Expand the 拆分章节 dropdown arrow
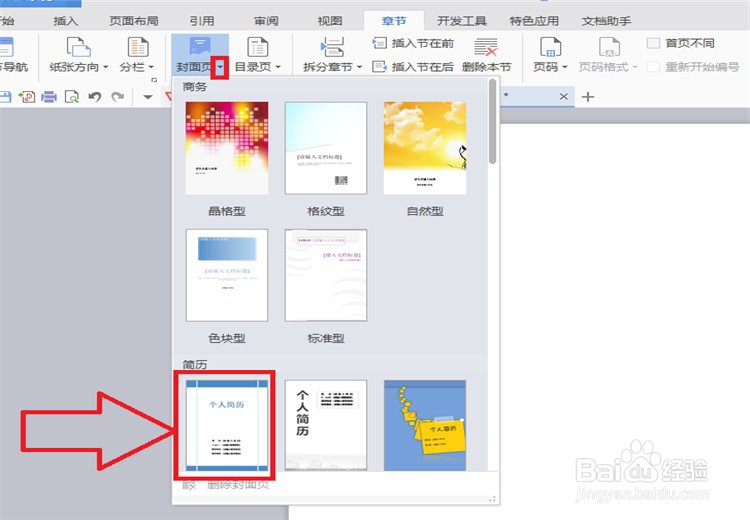 pyautogui.click(x=359, y=67)
